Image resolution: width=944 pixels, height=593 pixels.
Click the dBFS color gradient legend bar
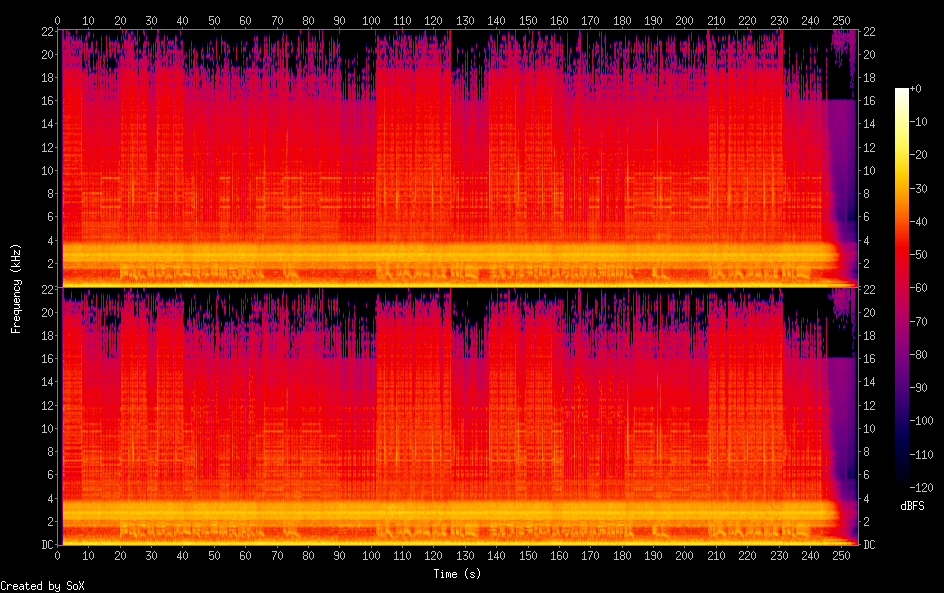point(902,288)
